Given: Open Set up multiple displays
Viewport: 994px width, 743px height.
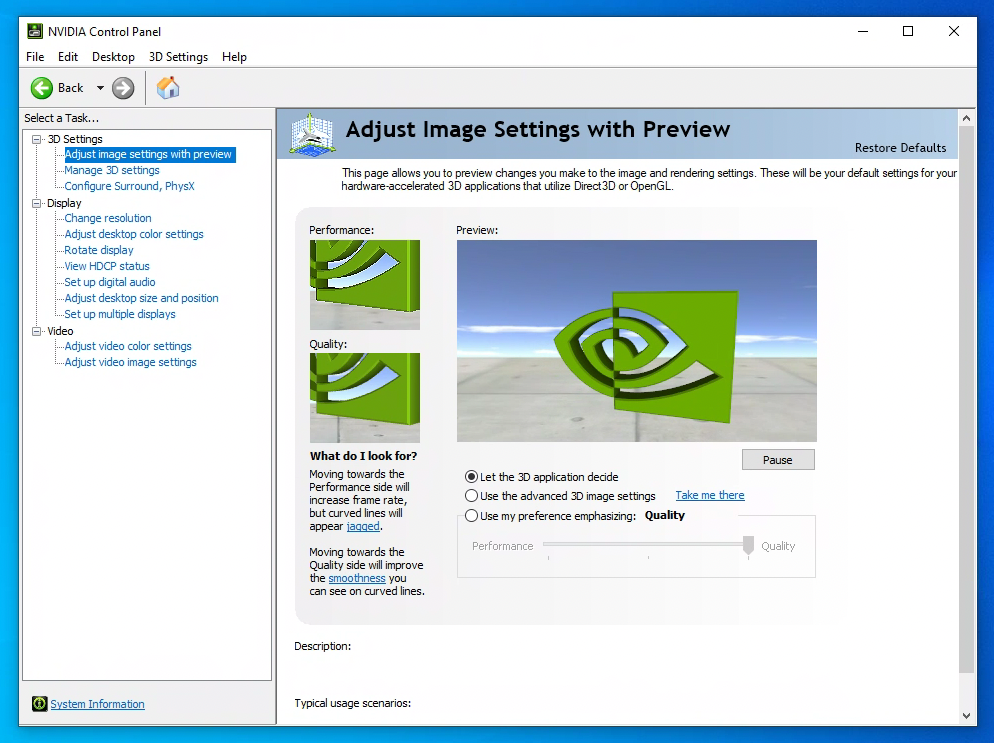Looking at the screenshot, I should [120, 314].
